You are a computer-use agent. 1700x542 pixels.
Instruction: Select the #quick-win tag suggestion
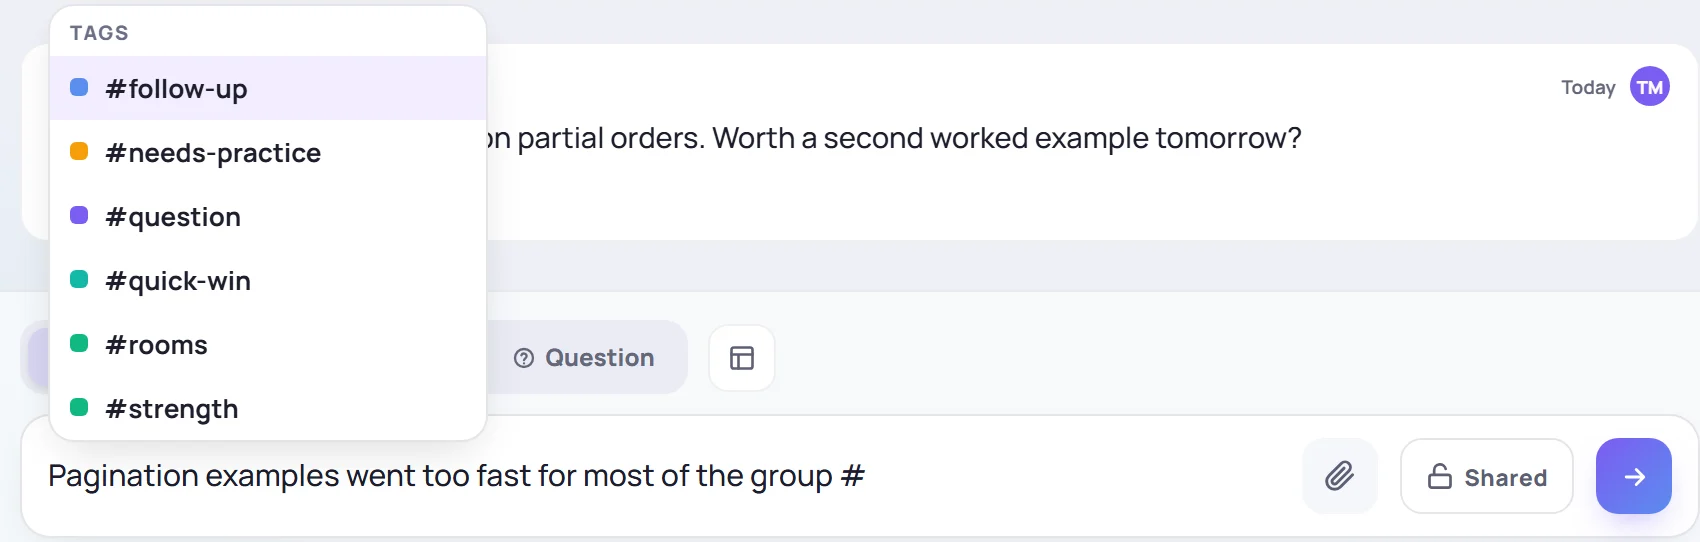pyautogui.click(x=268, y=280)
